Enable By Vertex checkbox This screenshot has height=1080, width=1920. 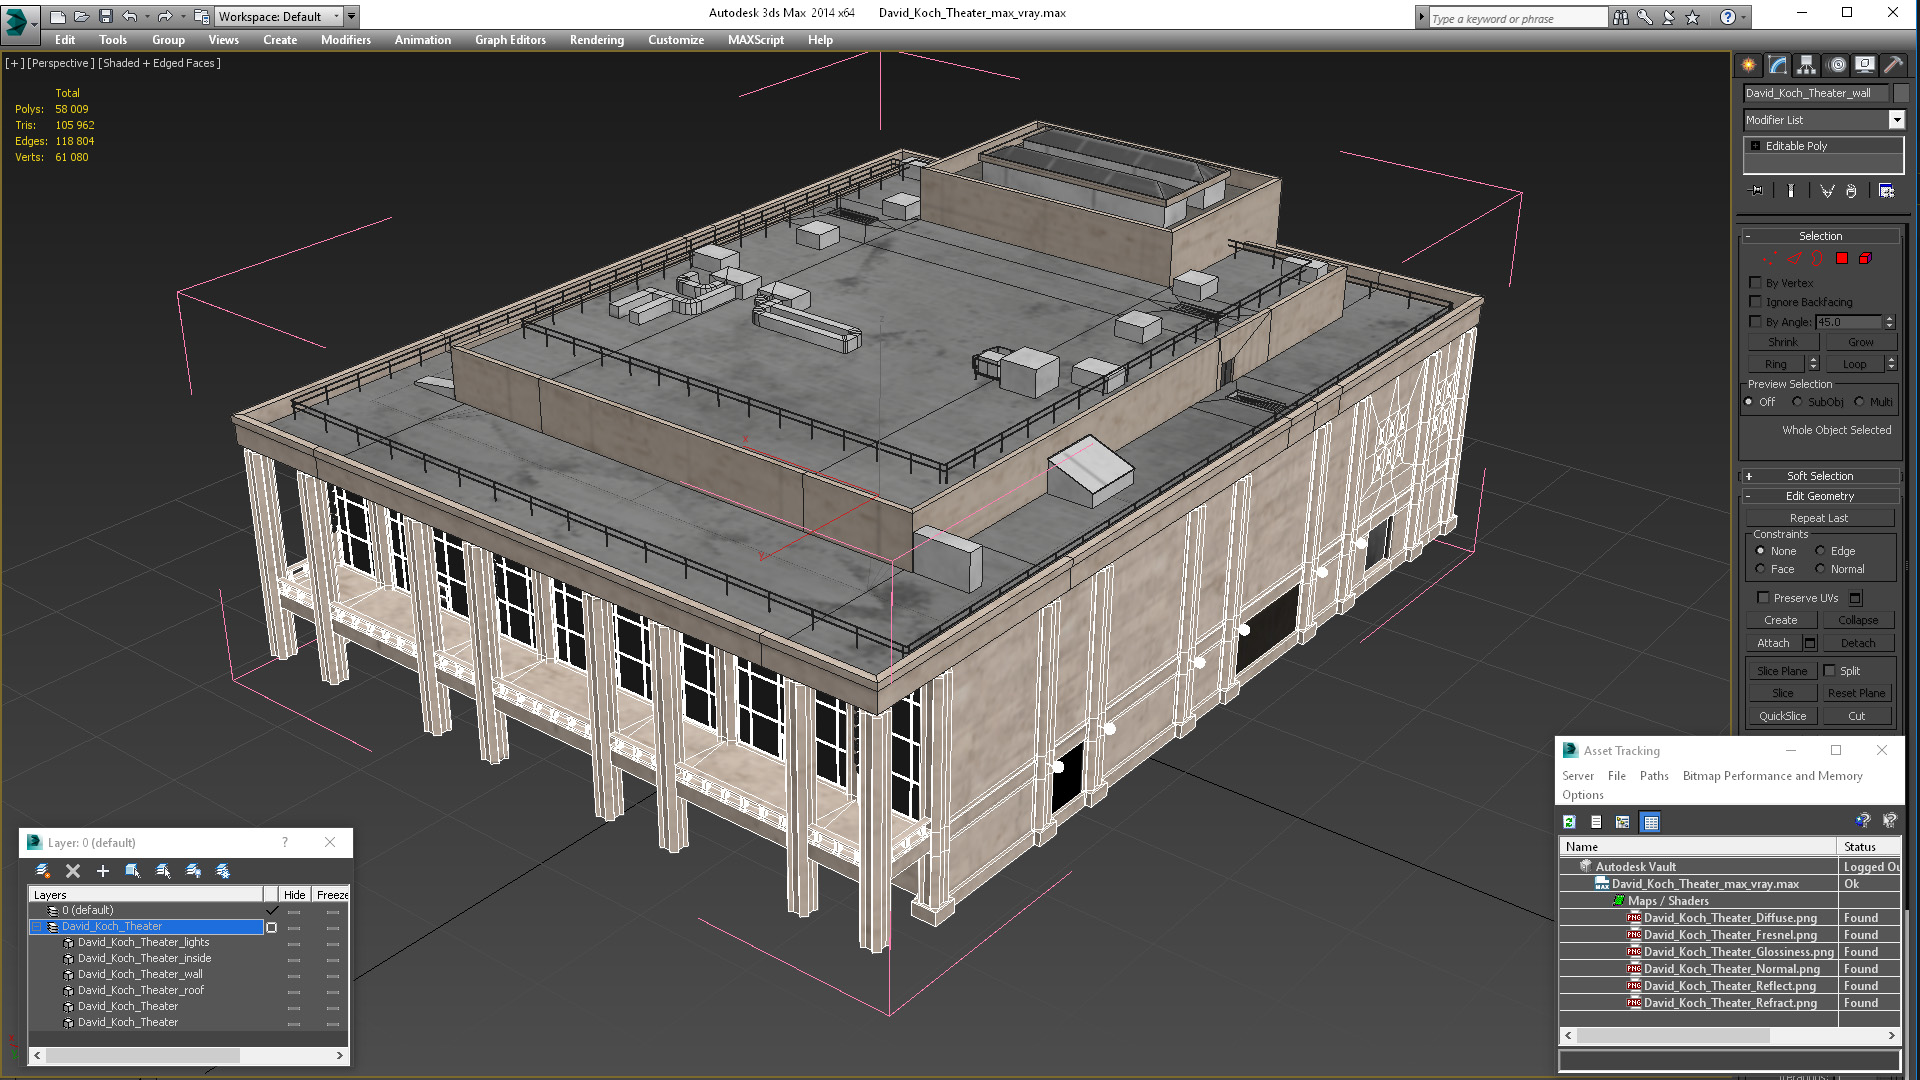pos(1756,282)
